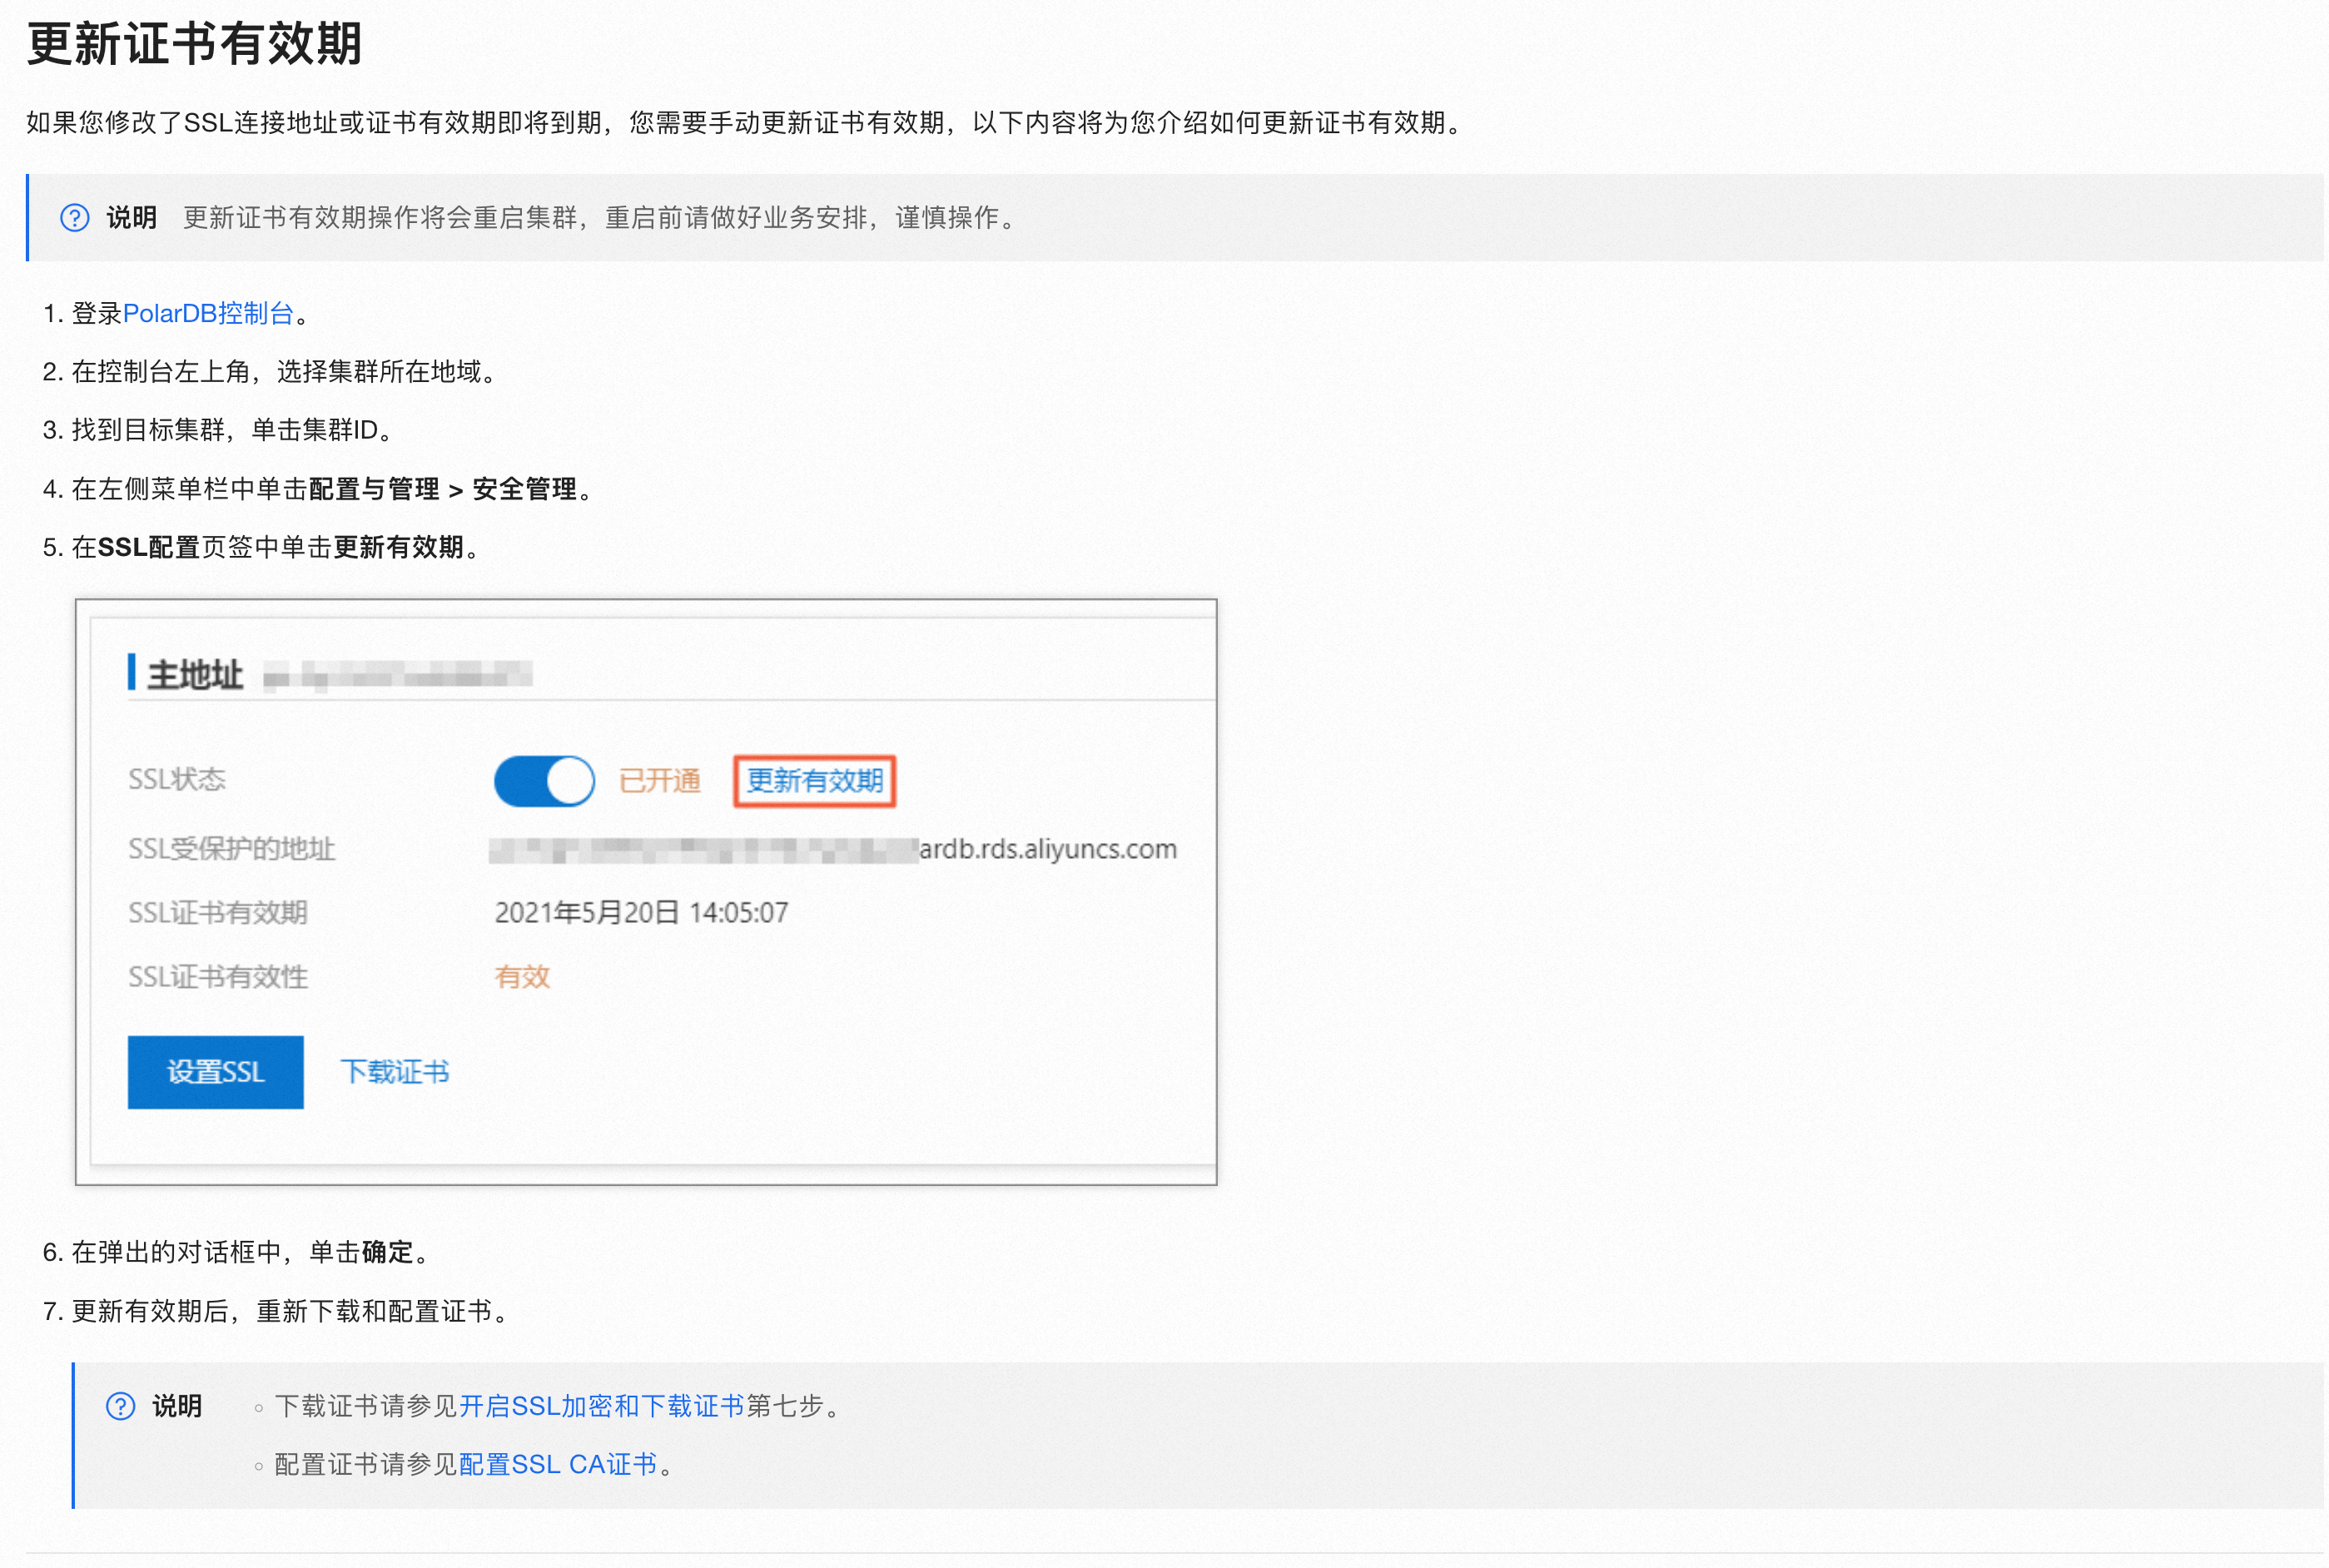
Task: Click the top 说明 question mark icon
Action: (75, 218)
